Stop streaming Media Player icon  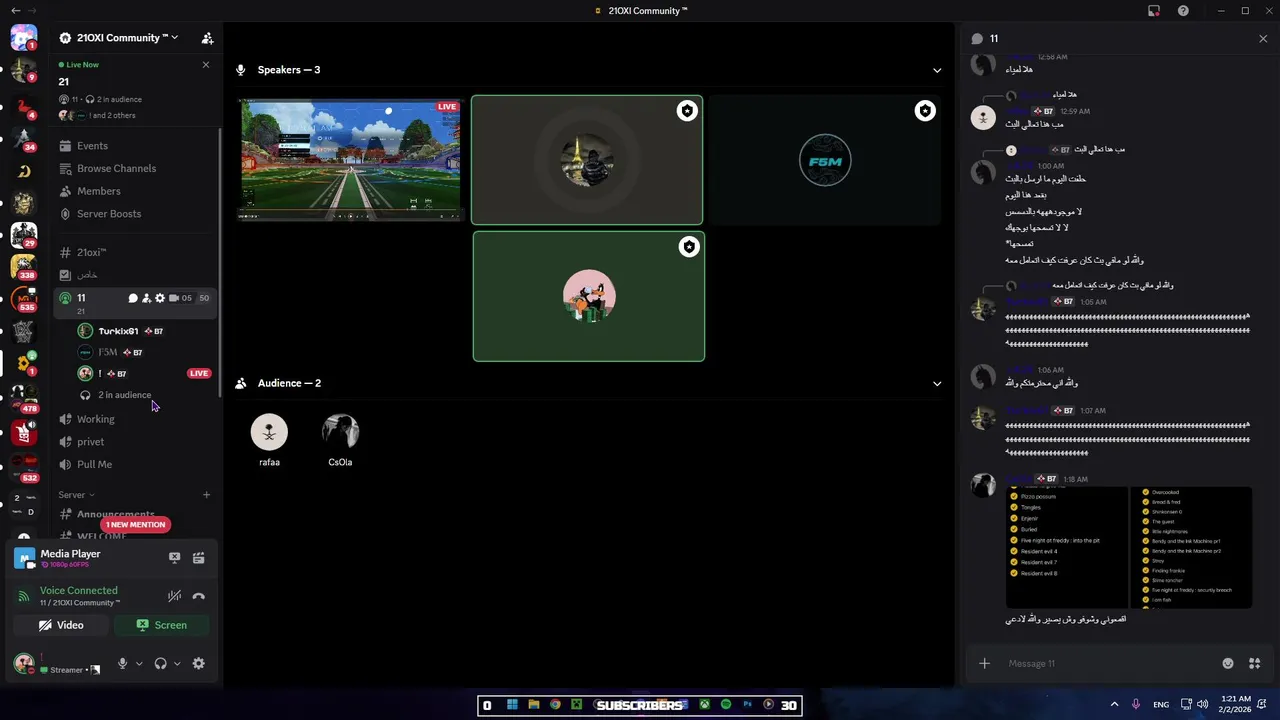174,558
